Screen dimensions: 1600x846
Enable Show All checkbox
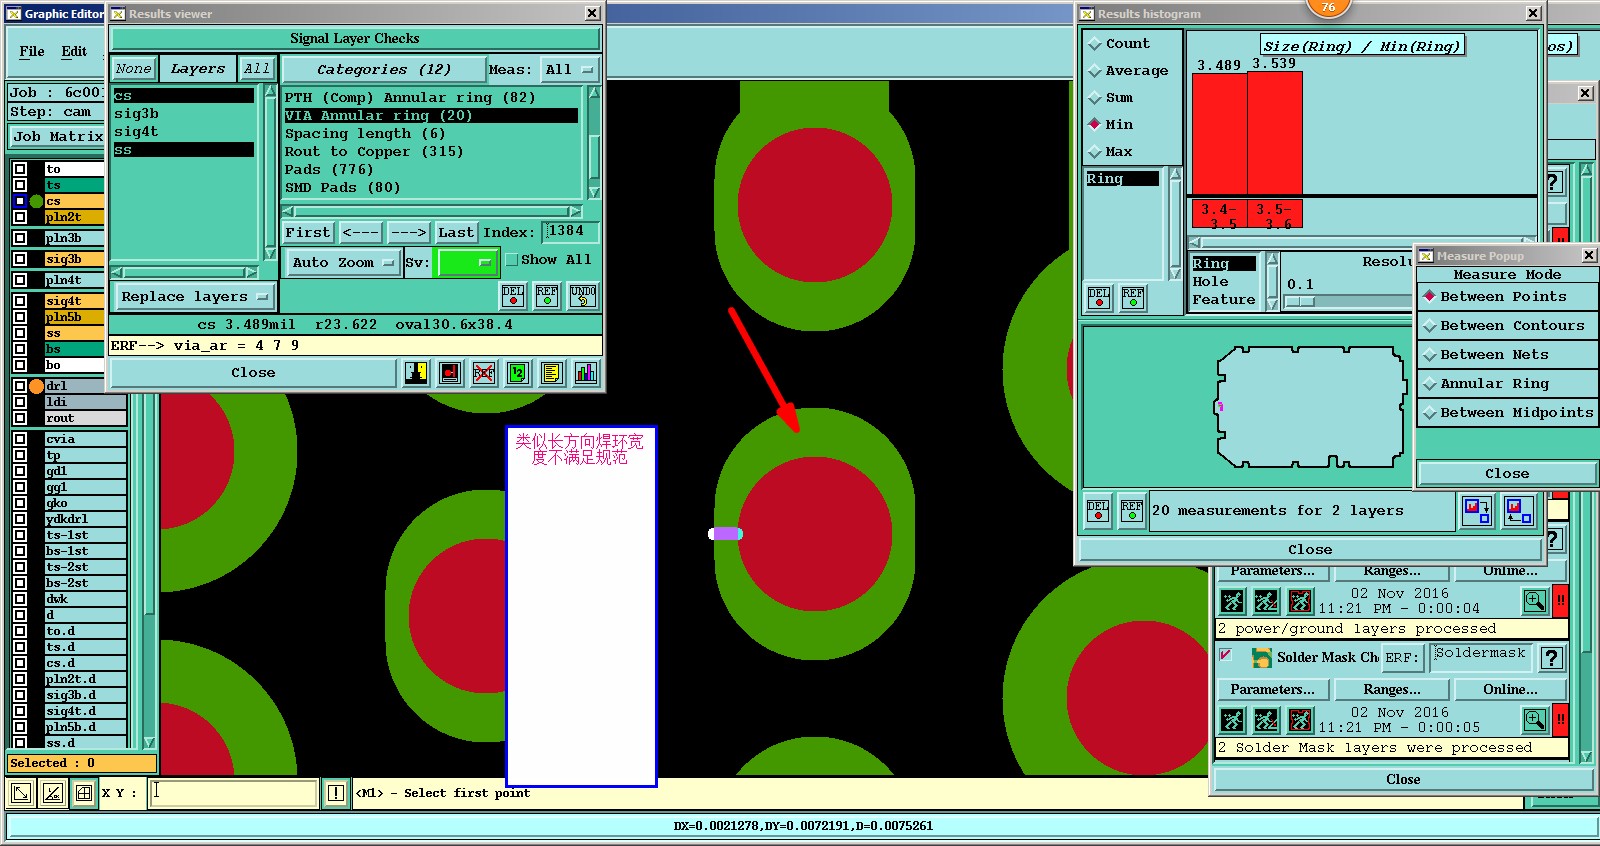coord(512,260)
